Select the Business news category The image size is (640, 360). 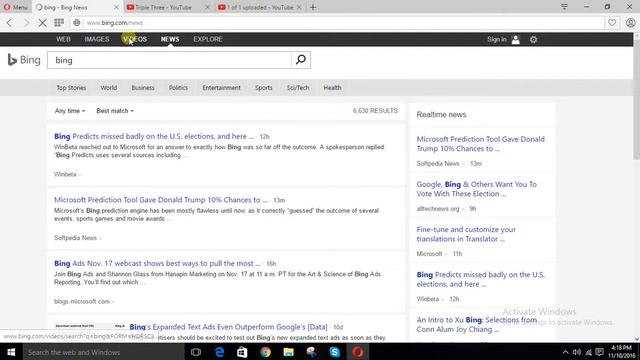pyautogui.click(x=143, y=88)
